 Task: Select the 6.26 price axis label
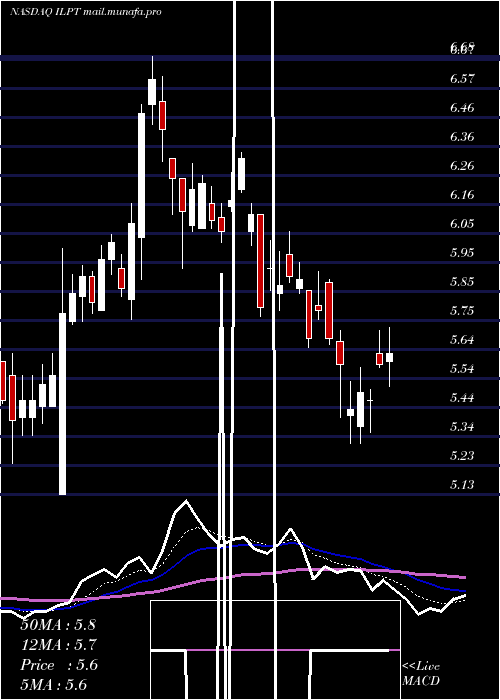click(462, 166)
